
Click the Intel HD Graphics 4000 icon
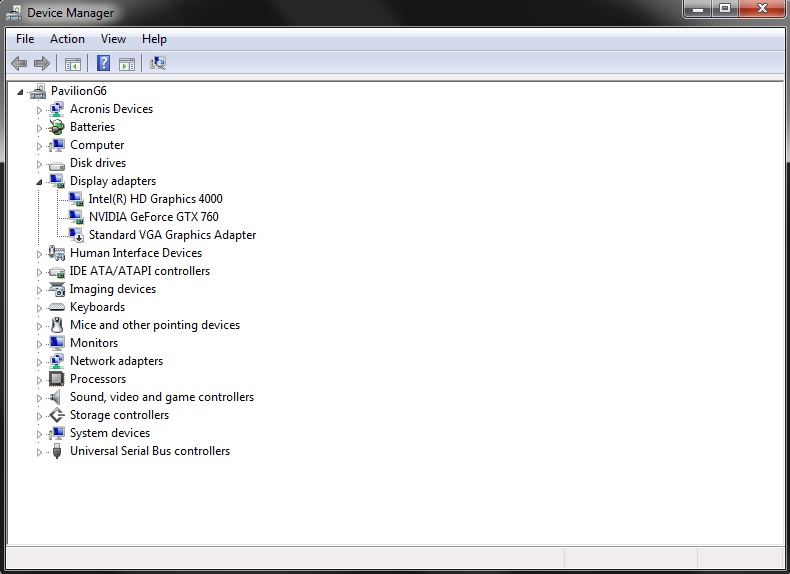76,199
